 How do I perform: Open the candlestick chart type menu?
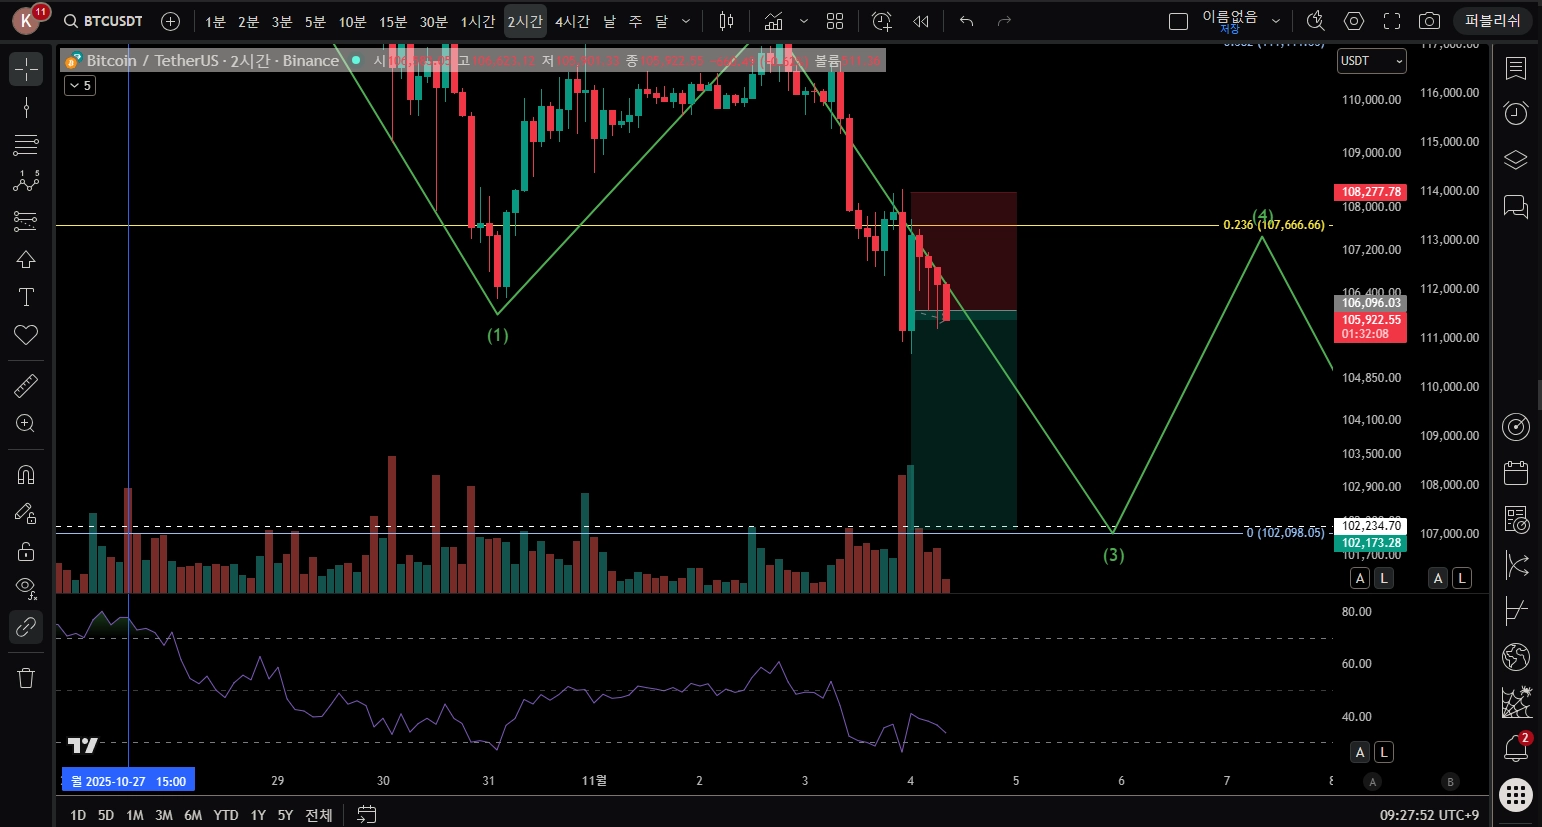[727, 21]
